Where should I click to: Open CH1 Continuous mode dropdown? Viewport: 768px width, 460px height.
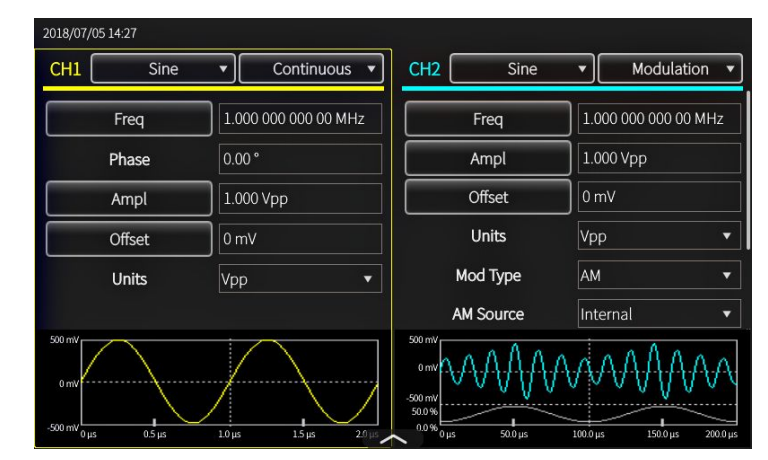(x=312, y=70)
